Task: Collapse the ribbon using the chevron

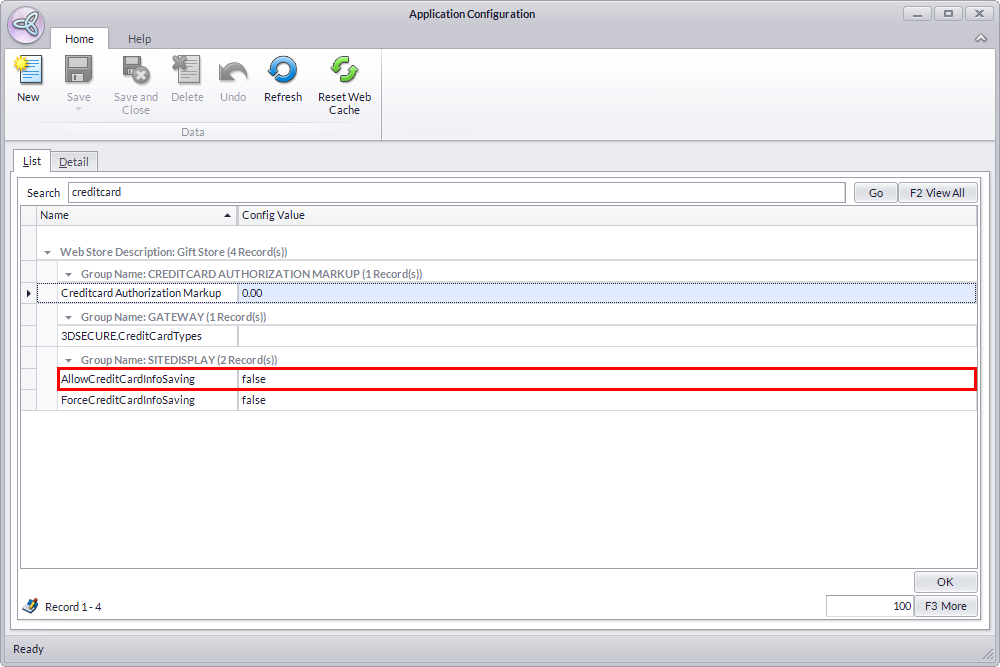Action: (x=980, y=39)
